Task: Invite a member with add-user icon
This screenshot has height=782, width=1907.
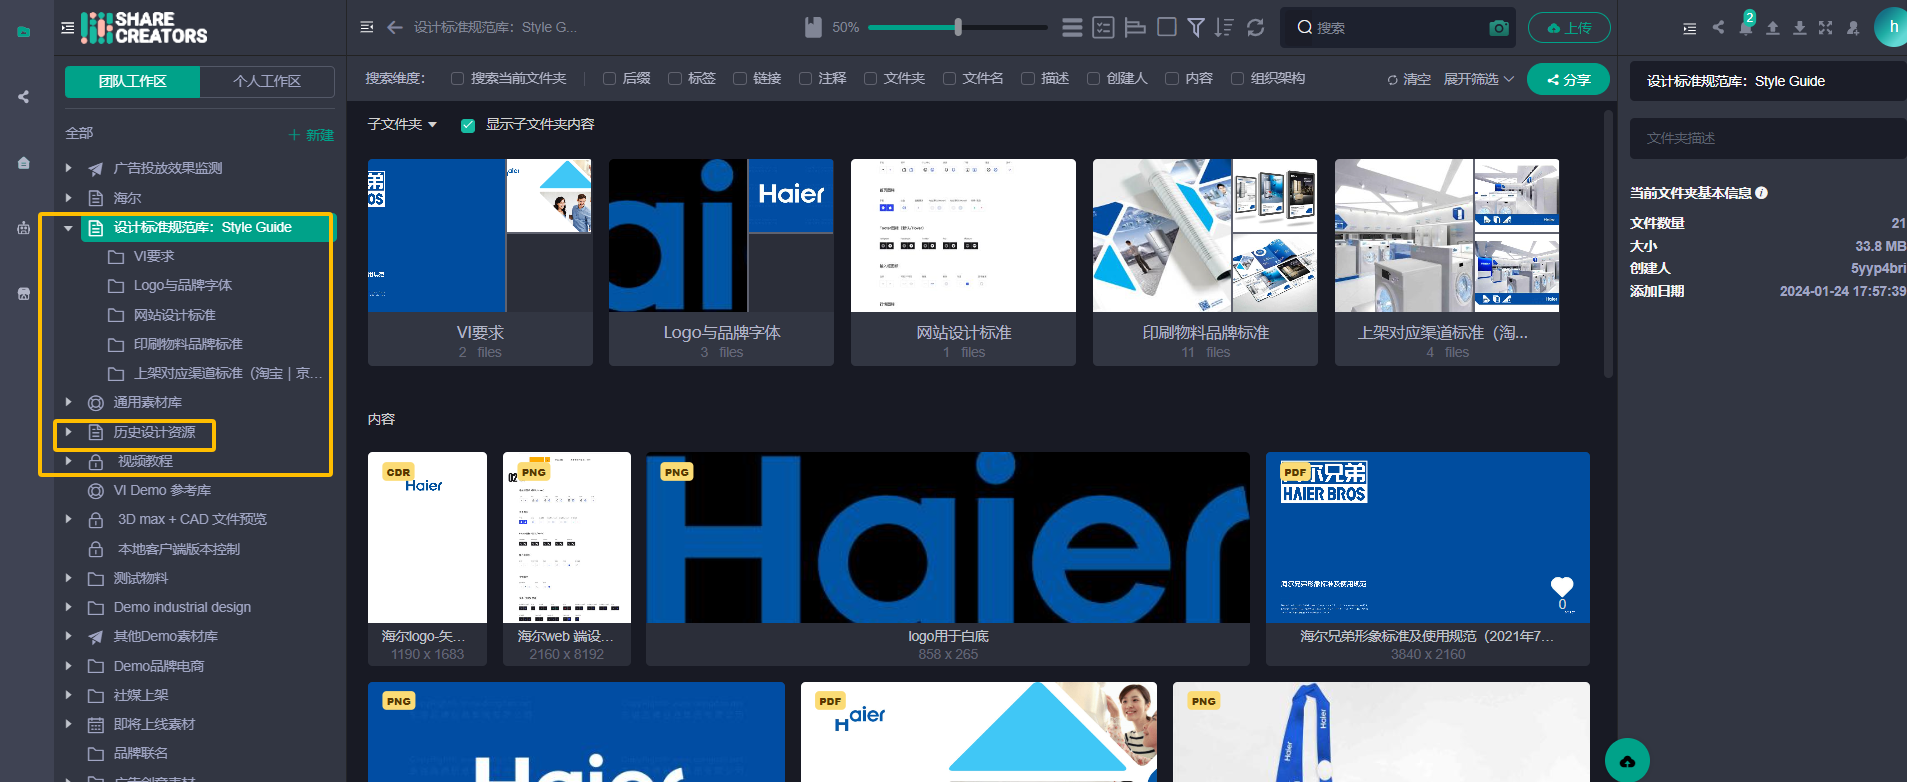Action: (1853, 27)
